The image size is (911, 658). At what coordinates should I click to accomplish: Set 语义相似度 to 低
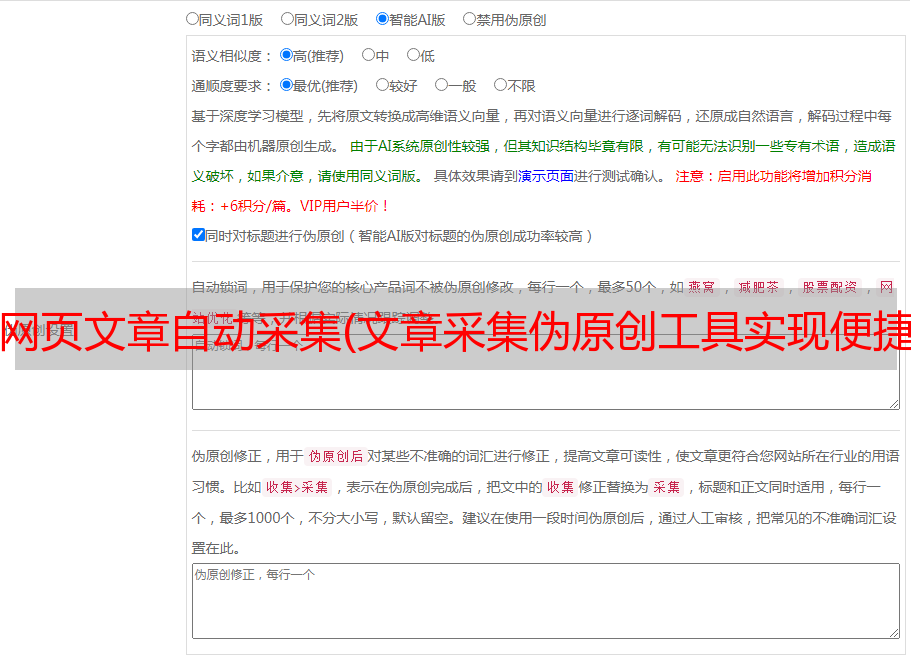click(x=413, y=55)
